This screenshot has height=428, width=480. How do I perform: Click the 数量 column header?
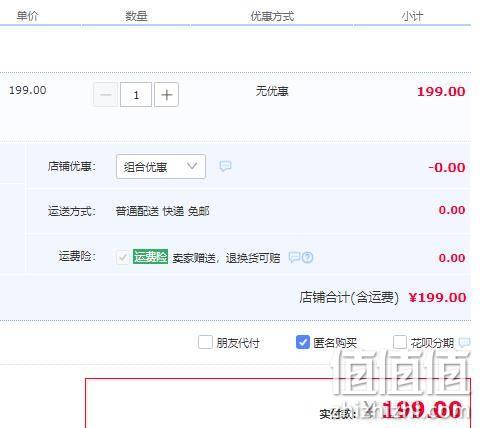point(136,16)
